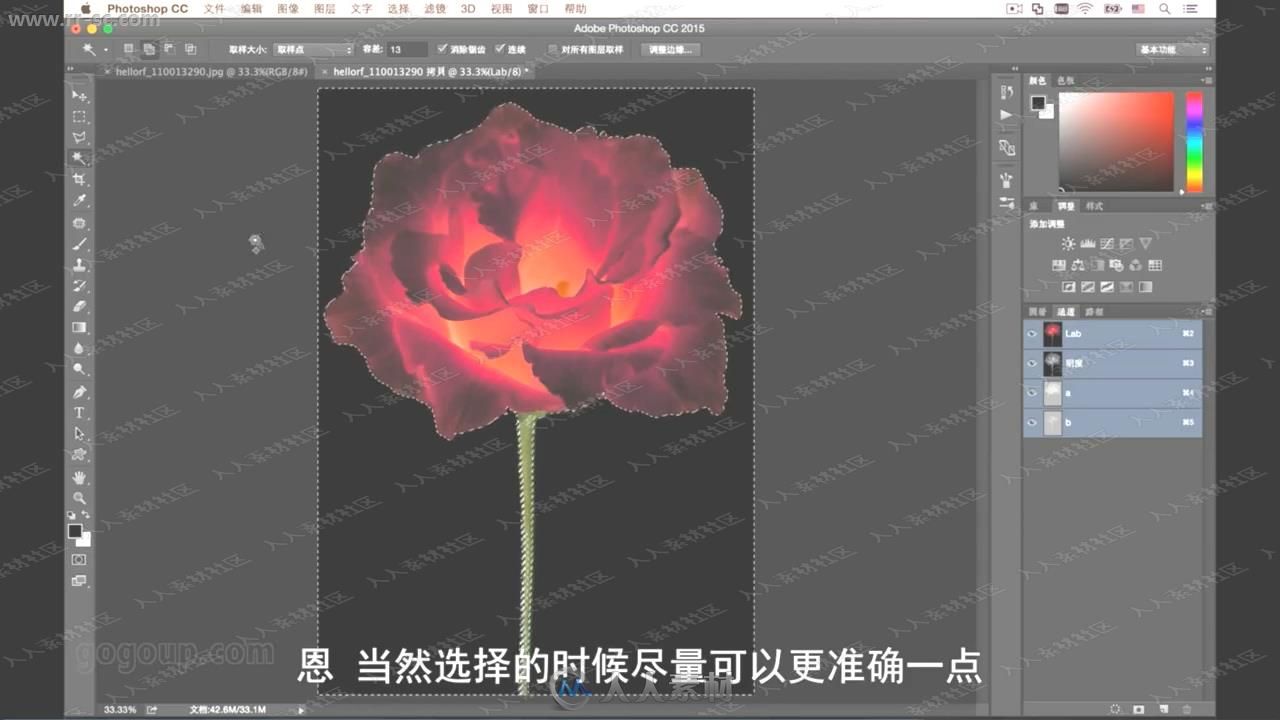Select the Move tool
The image size is (1280, 720).
click(x=79, y=95)
